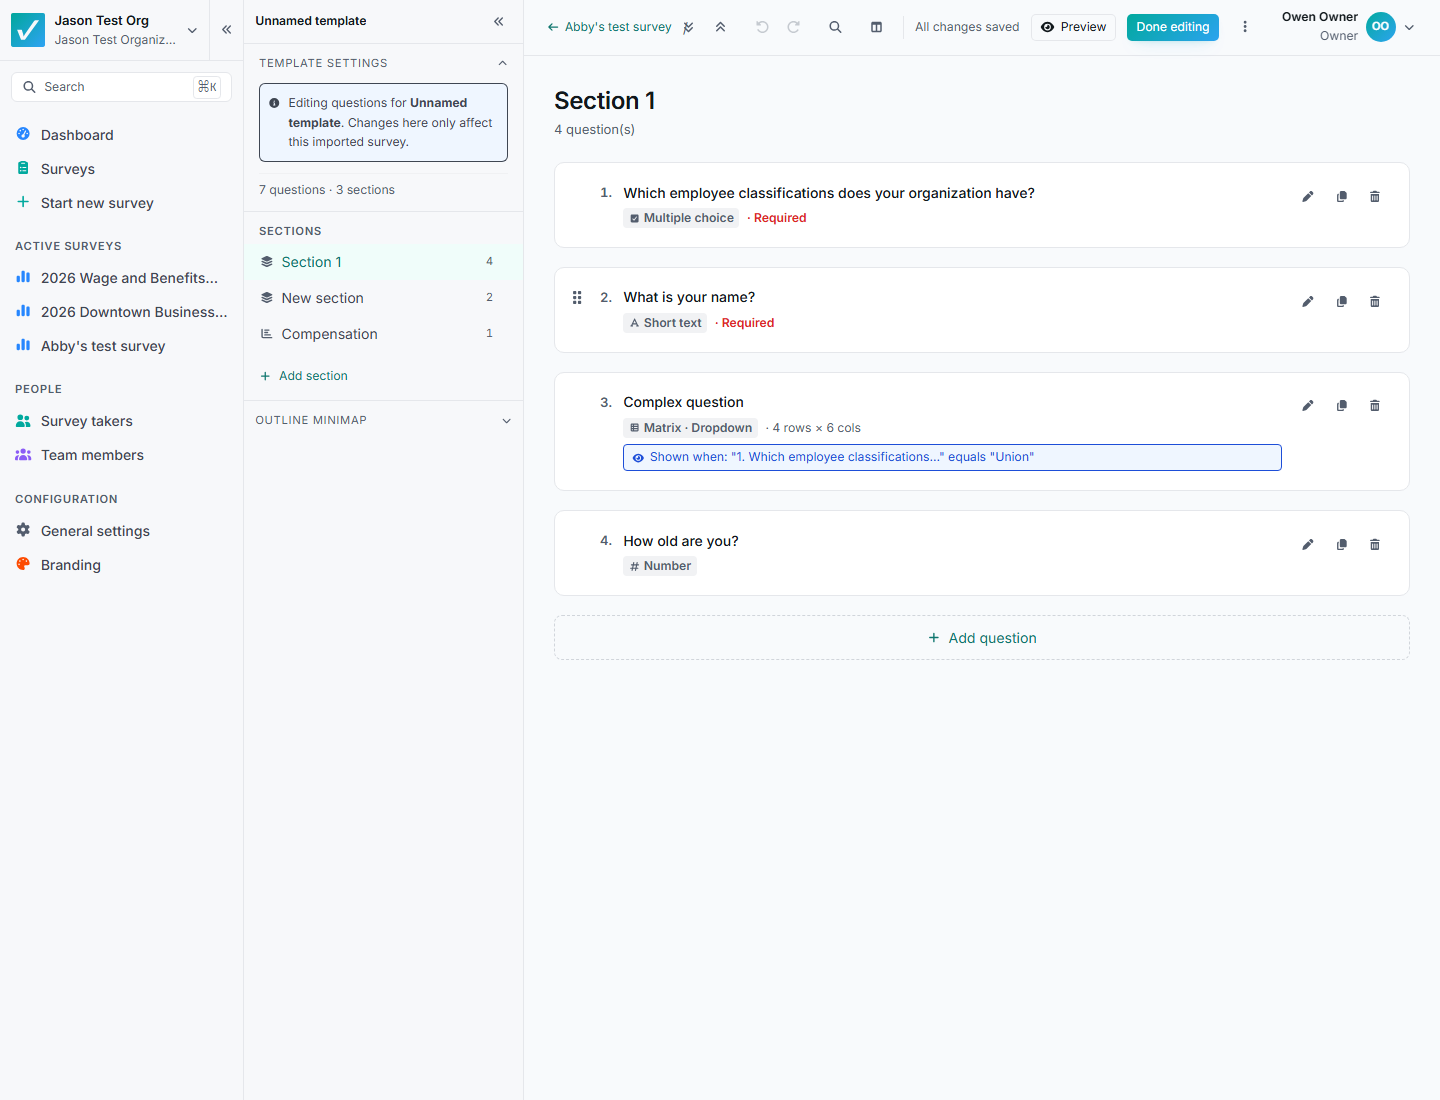
Task: Click the Matrix · Dropdown type badge
Action: (x=690, y=428)
